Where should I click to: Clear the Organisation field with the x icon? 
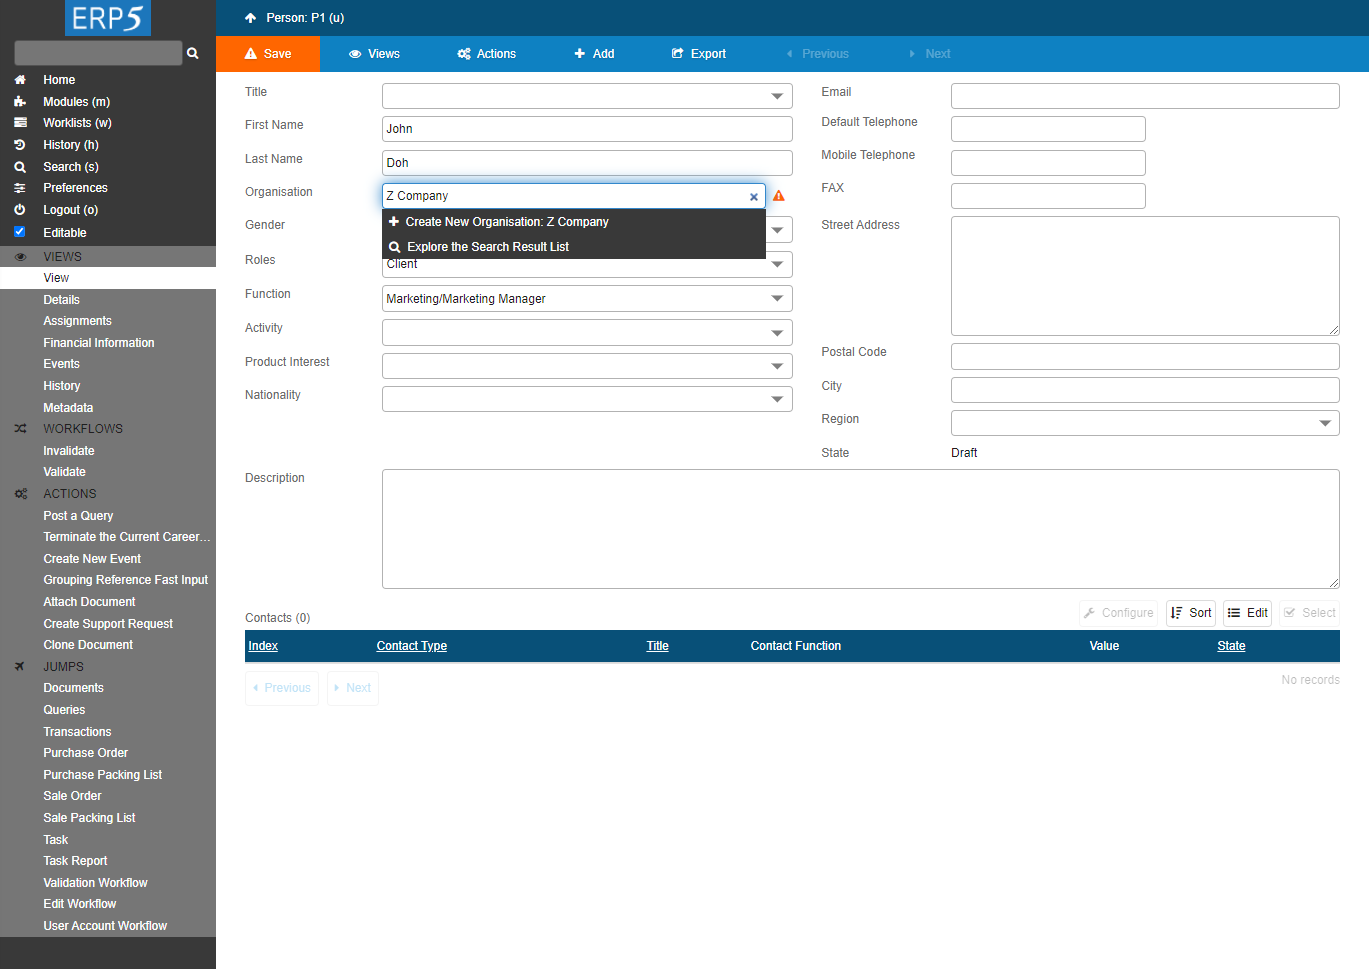click(754, 197)
